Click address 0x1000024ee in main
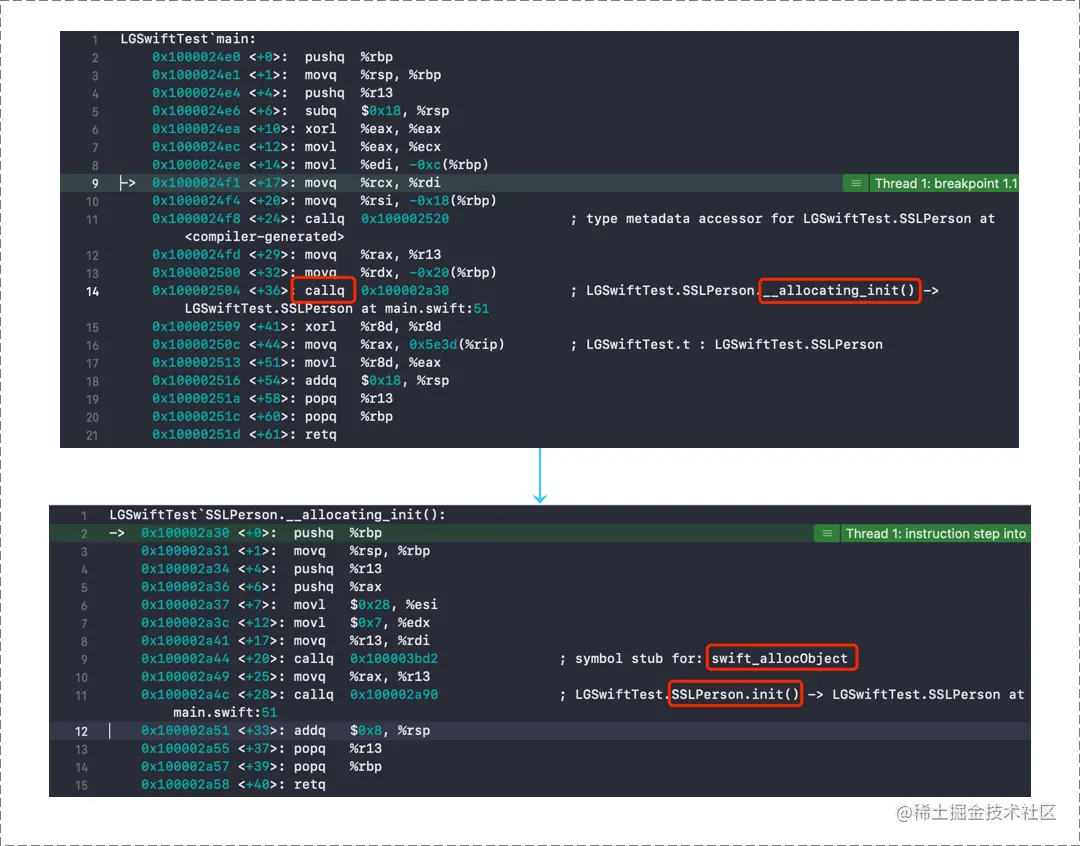Image resolution: width=1080 pixels, height=846 pixels. (x=196, y=164)
